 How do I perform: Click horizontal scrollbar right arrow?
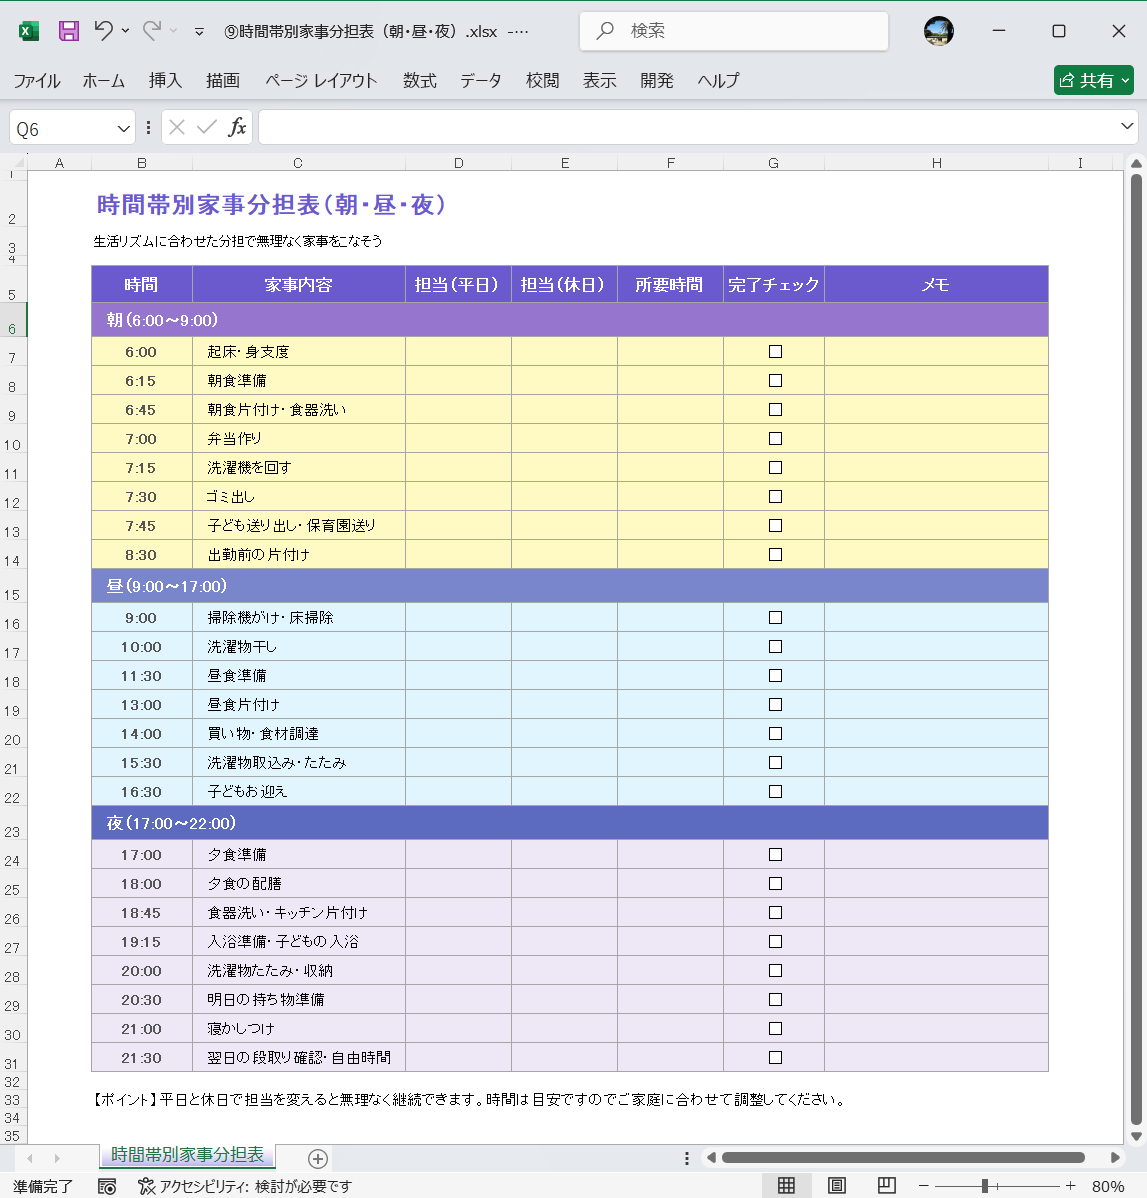tap(1115, 1158)
